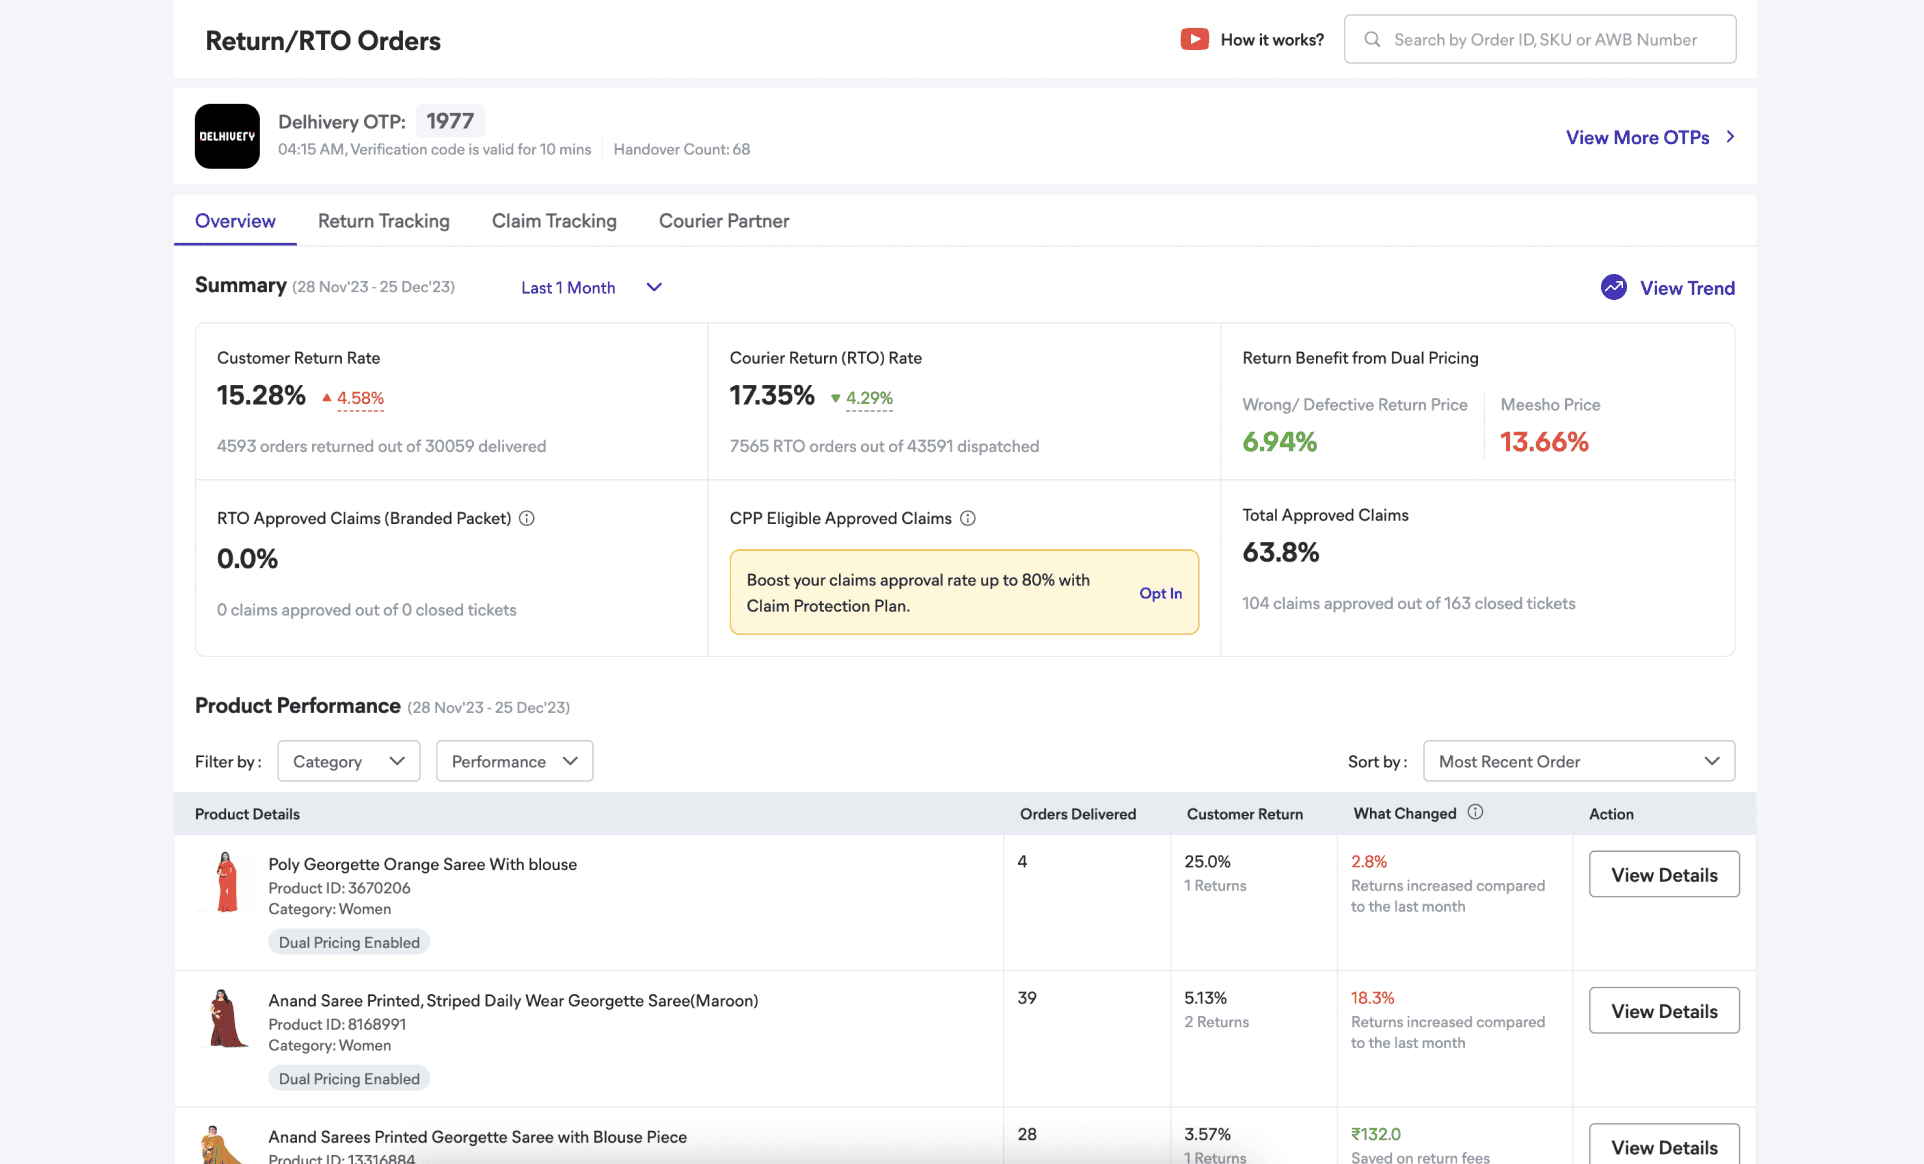Open the Category filter dropdown
This screenshot has height=1164, width=1924.
[348, 761]
